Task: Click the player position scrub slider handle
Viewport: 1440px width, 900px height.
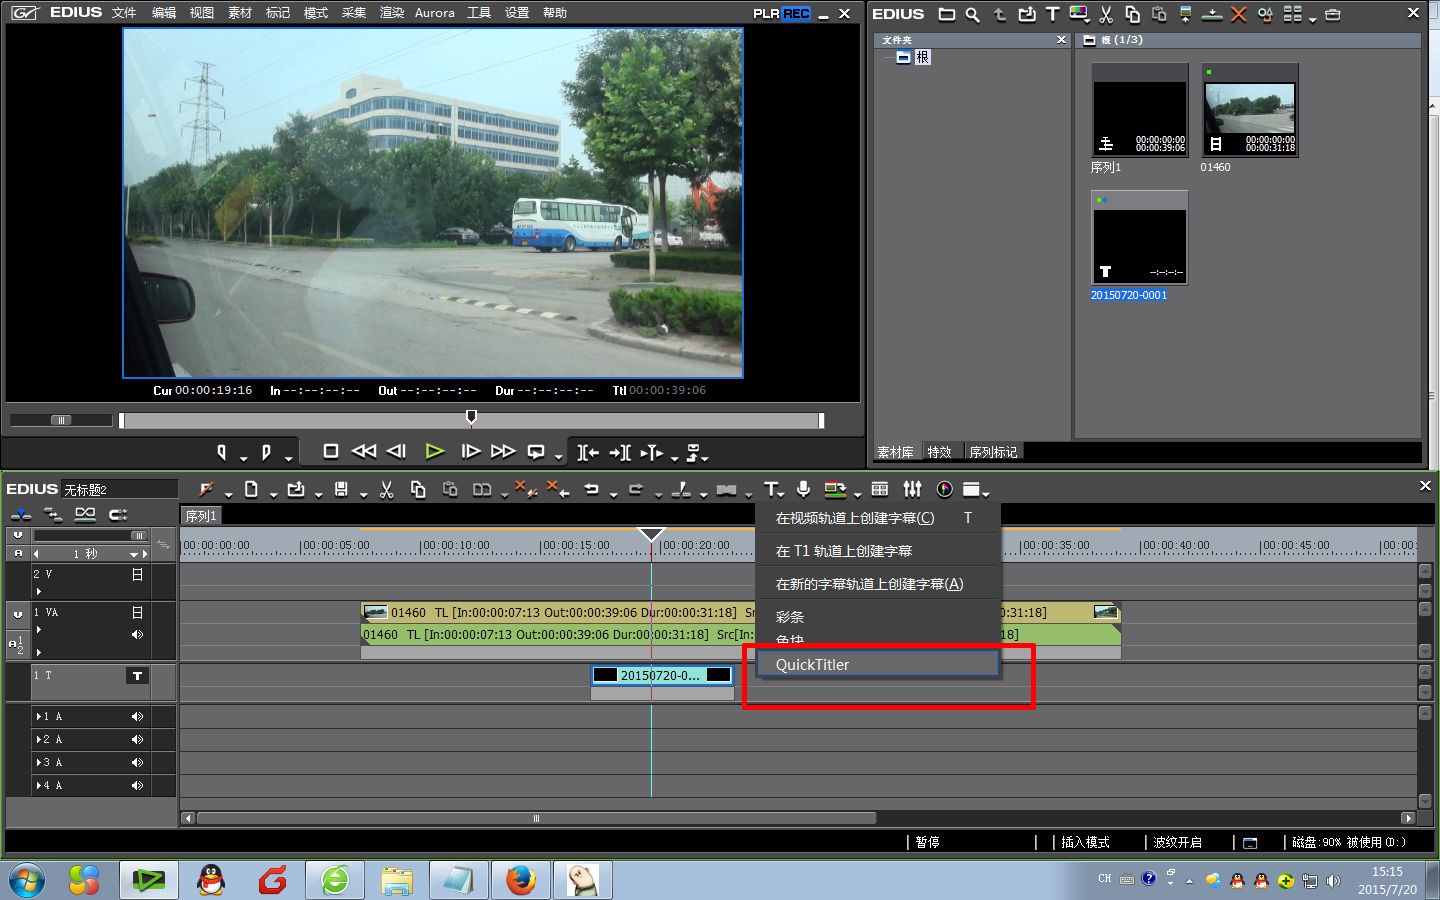Action: tap(471, 417)
